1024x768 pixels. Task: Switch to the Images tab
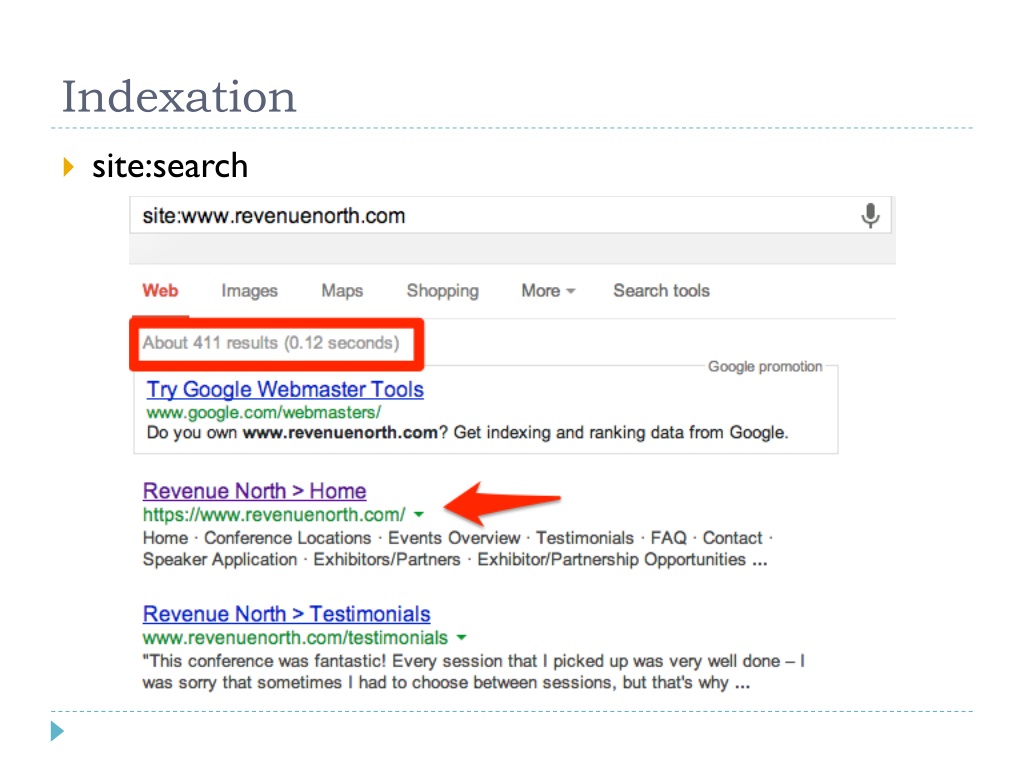point(249,291)
